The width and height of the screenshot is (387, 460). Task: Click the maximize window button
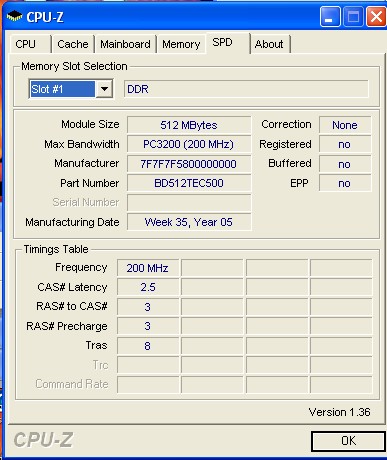coord(353,16)
